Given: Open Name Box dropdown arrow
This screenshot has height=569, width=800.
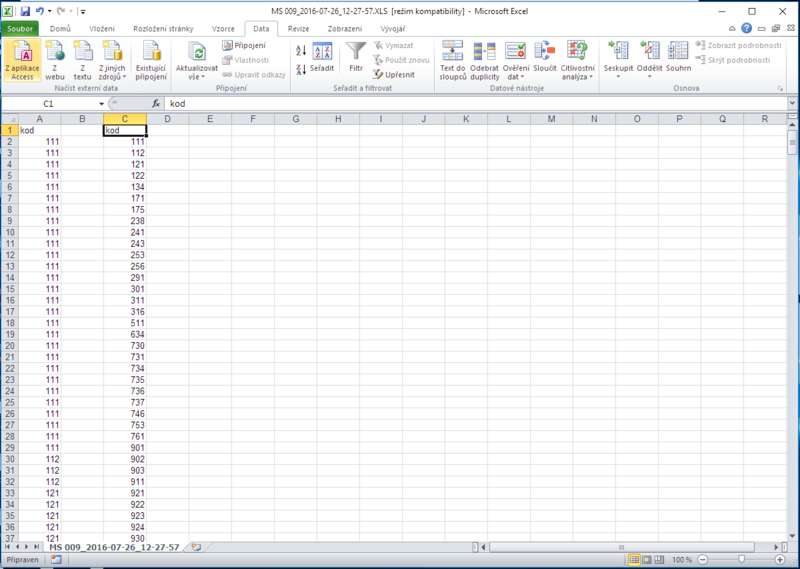Looking at the screenshot, I should [102, 104].
